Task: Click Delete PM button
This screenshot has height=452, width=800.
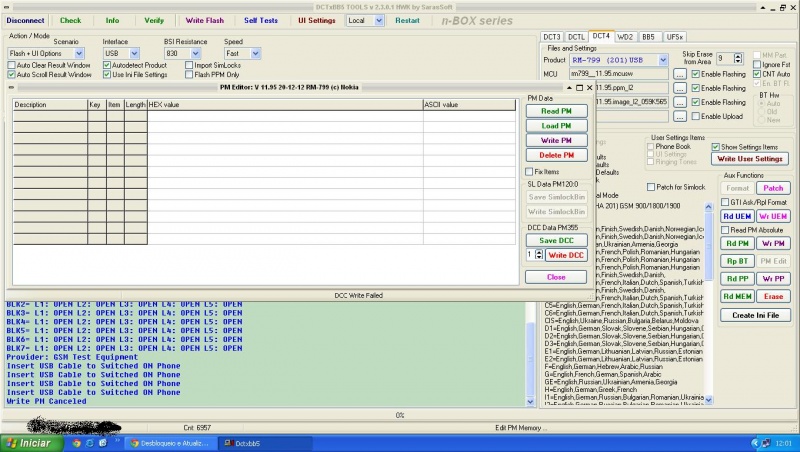Action: (556, 155)
